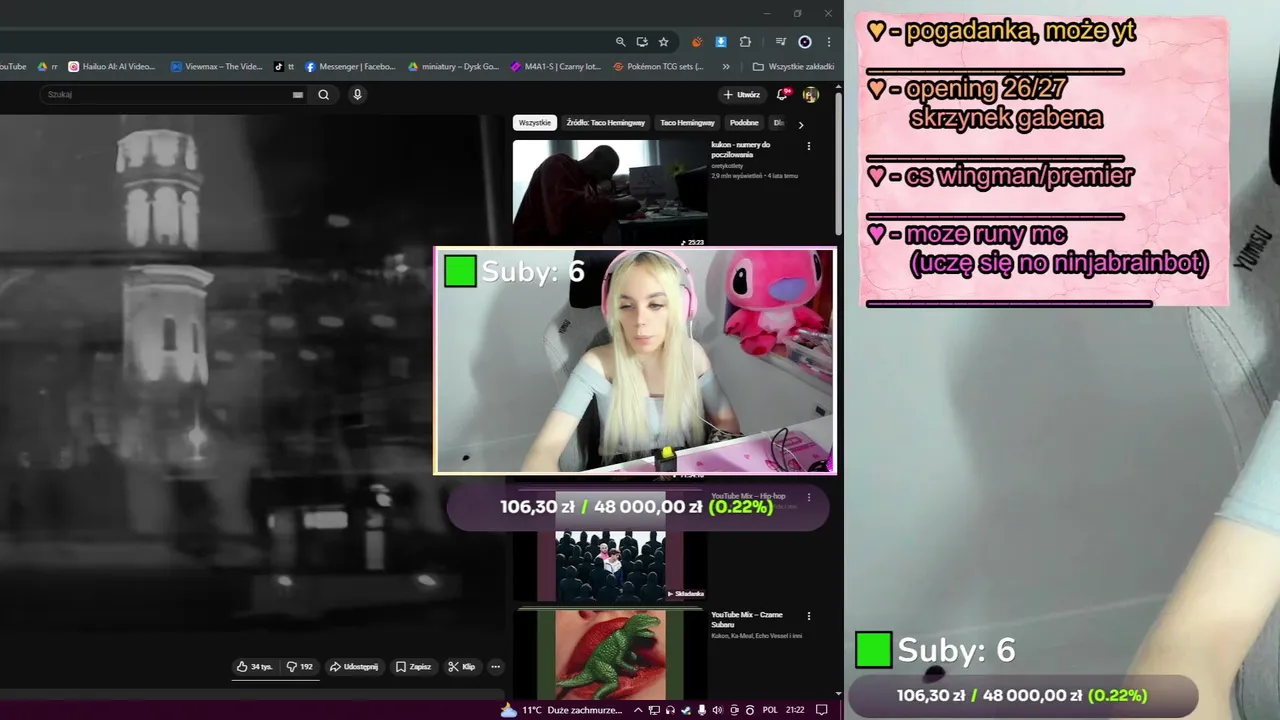Open the M4A1-S Czarny lotos bookmark
The image size is (1280, 720).
556,67
